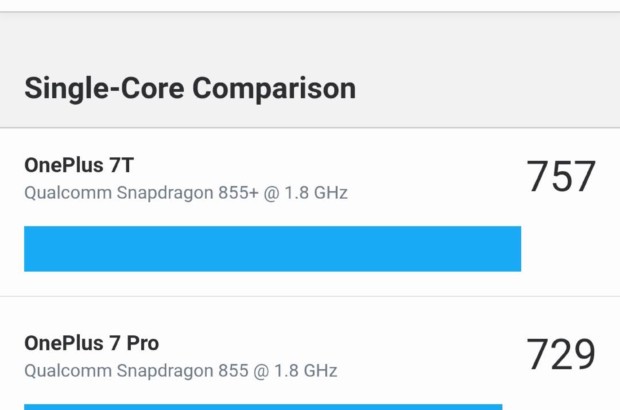Click the right end of the 7T bar
This screenshot has width=620, height=410.
[x=514, y=248]
